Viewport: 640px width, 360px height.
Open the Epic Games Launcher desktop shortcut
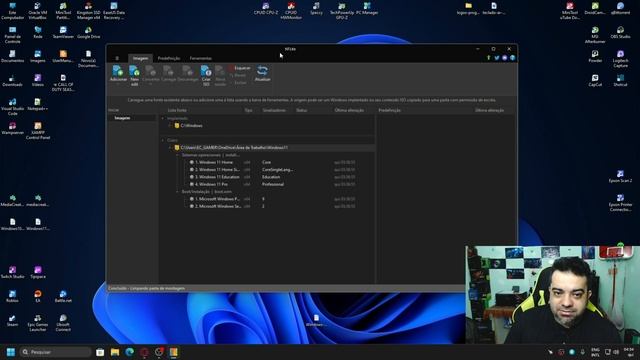[x=38, y=323]
